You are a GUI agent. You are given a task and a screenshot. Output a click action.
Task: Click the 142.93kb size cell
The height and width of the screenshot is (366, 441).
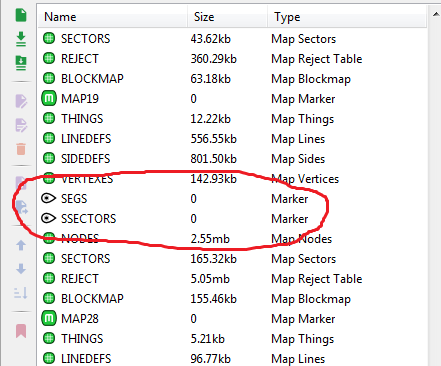tap(214, 179)
